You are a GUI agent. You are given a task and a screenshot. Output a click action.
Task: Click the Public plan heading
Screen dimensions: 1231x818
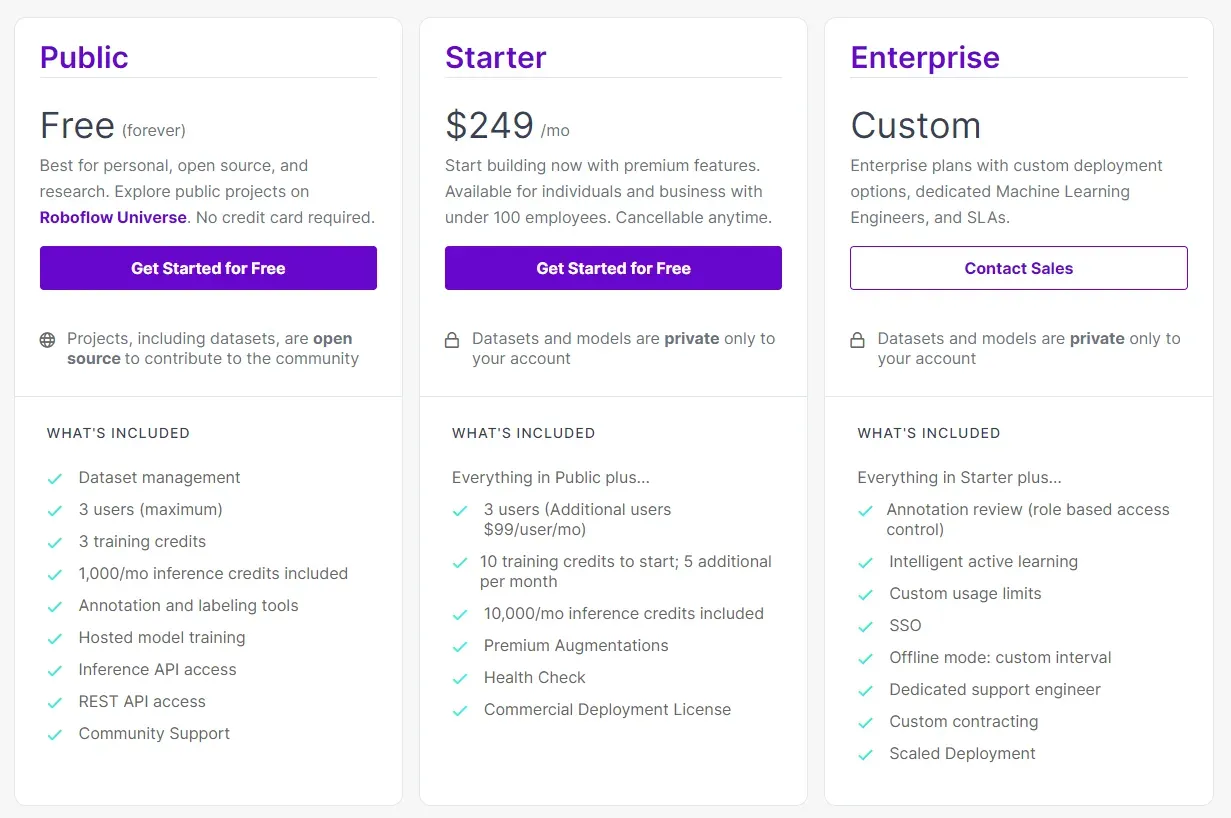(x=84, y=57)
